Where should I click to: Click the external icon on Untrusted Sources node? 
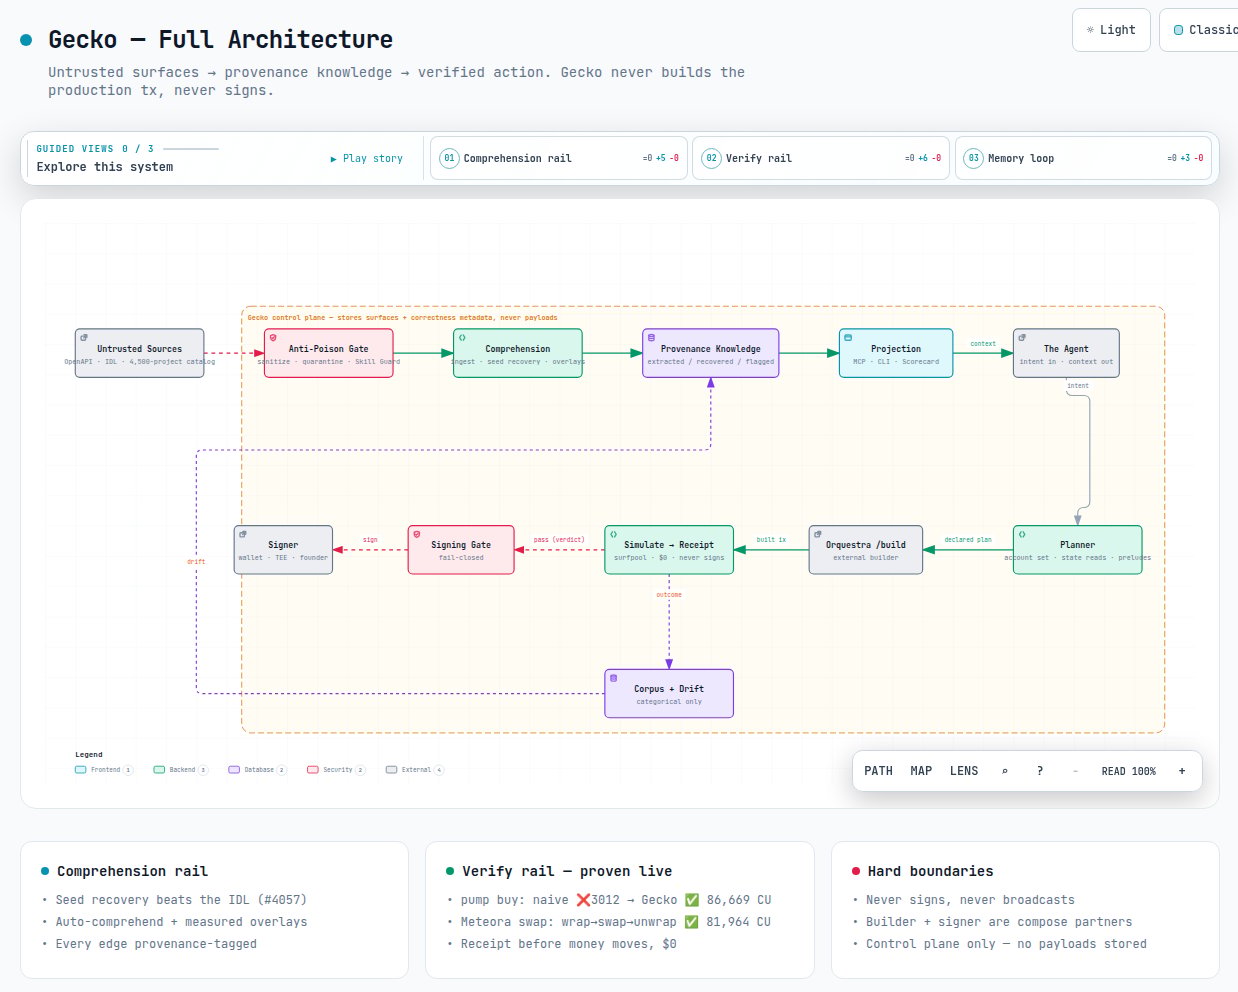(x=84, y=338)
